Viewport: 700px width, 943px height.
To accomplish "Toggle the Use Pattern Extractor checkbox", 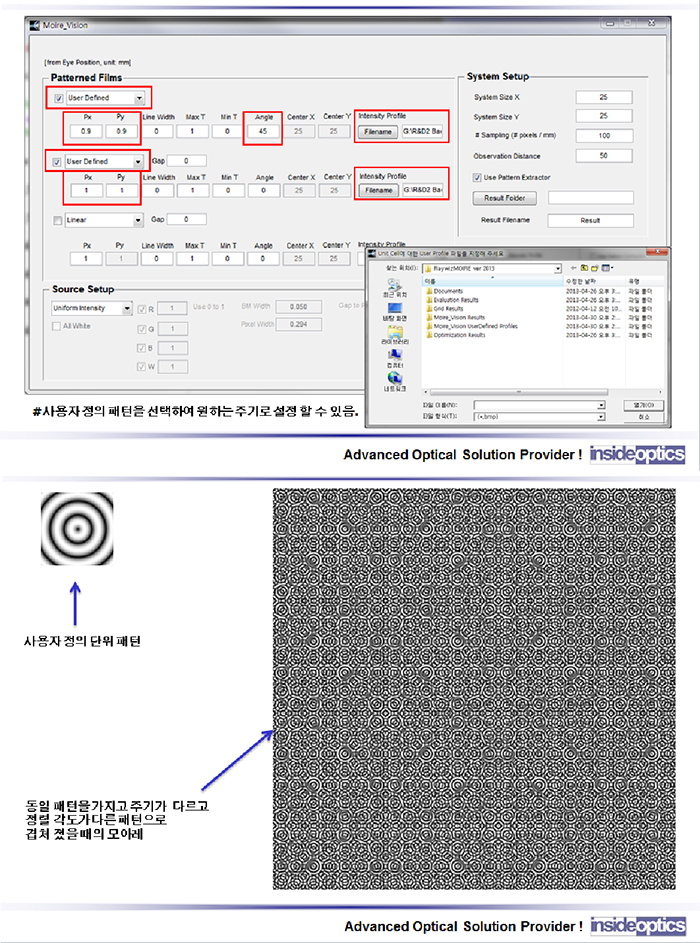I will 477,177.
